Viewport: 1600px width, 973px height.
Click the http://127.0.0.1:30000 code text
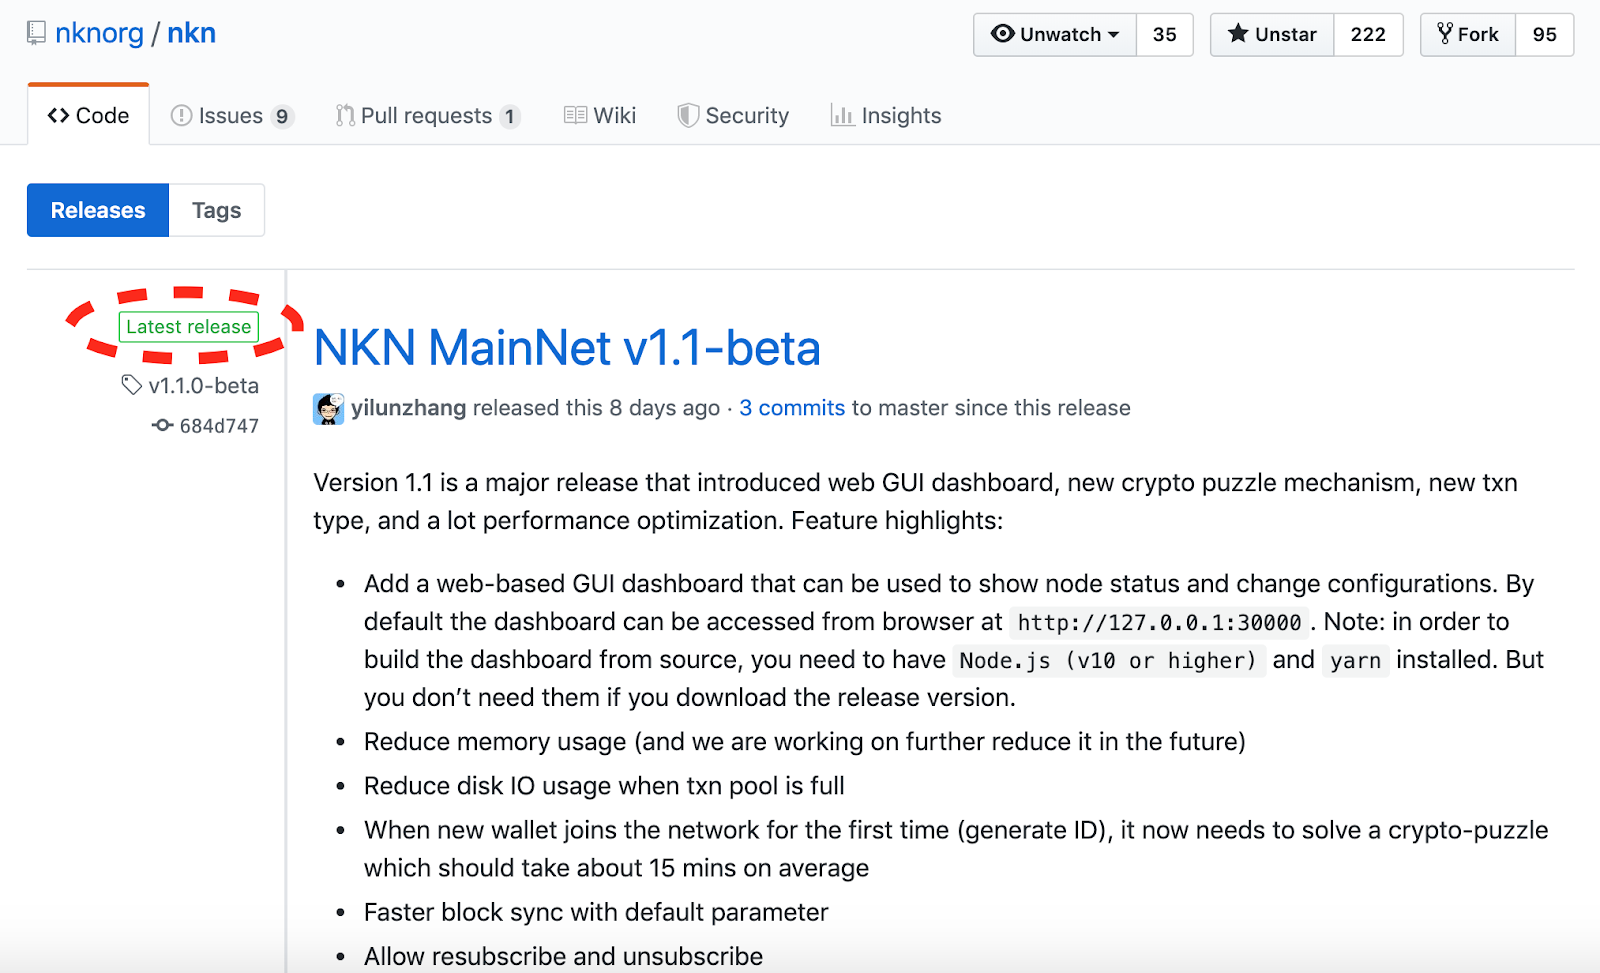(1159, 622)
